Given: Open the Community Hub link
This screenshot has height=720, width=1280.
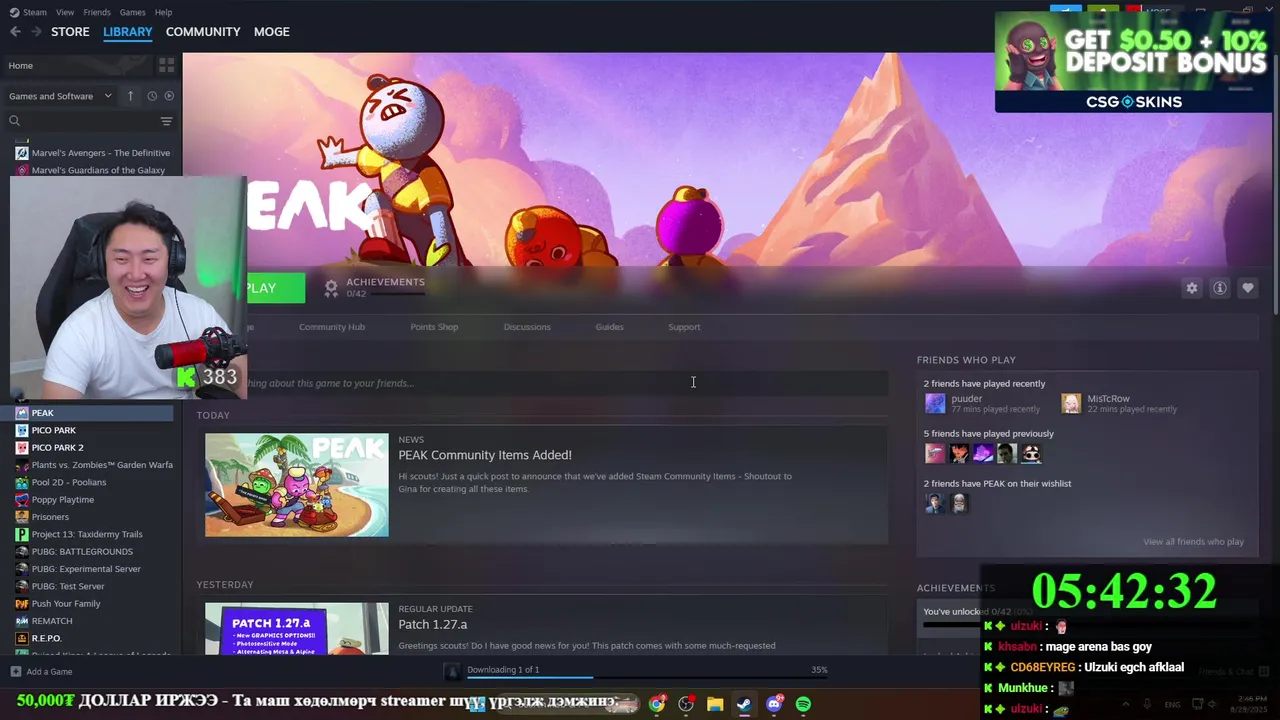Looking at the screenshot, I should click(332, 327).
